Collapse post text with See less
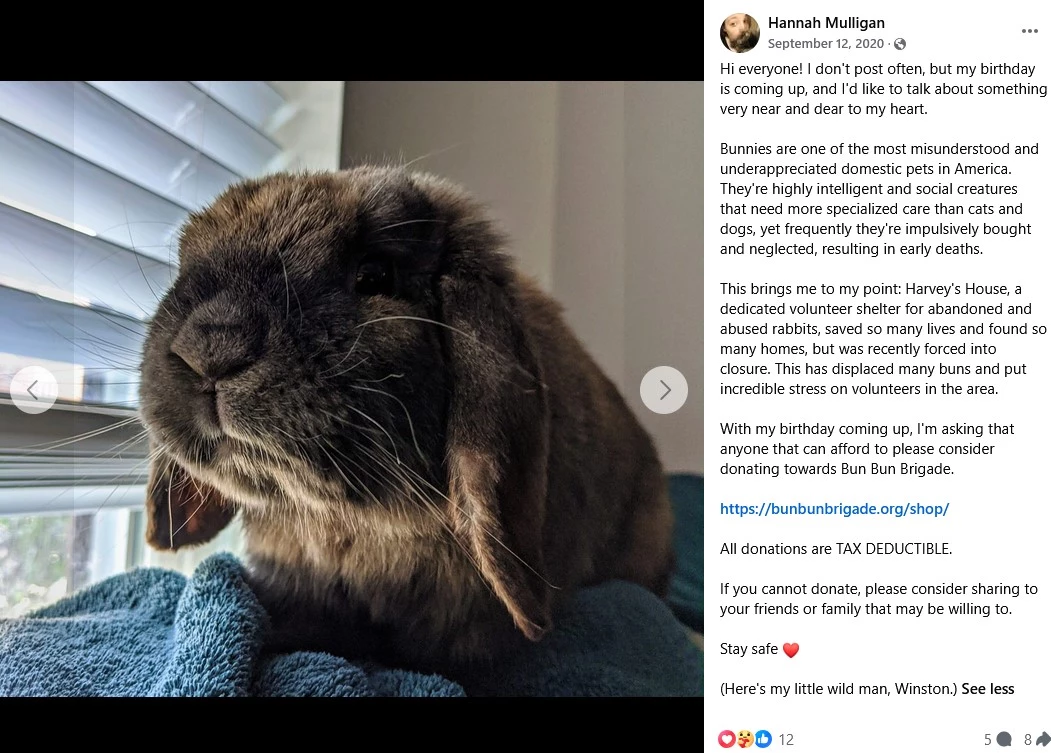1051x753 pixels. [x=987, y=689]
